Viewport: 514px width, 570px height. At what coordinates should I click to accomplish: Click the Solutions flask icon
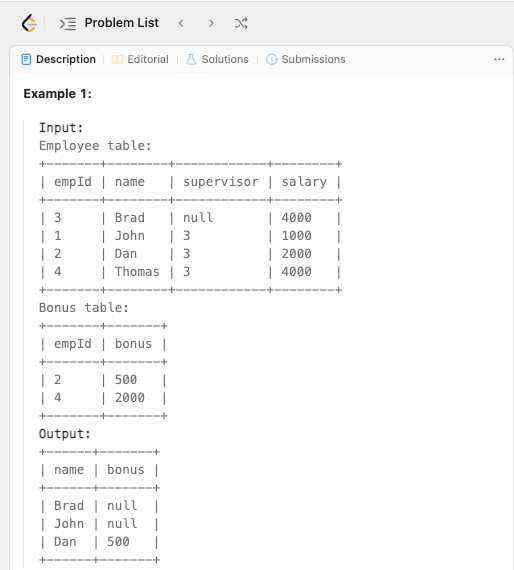191,59
